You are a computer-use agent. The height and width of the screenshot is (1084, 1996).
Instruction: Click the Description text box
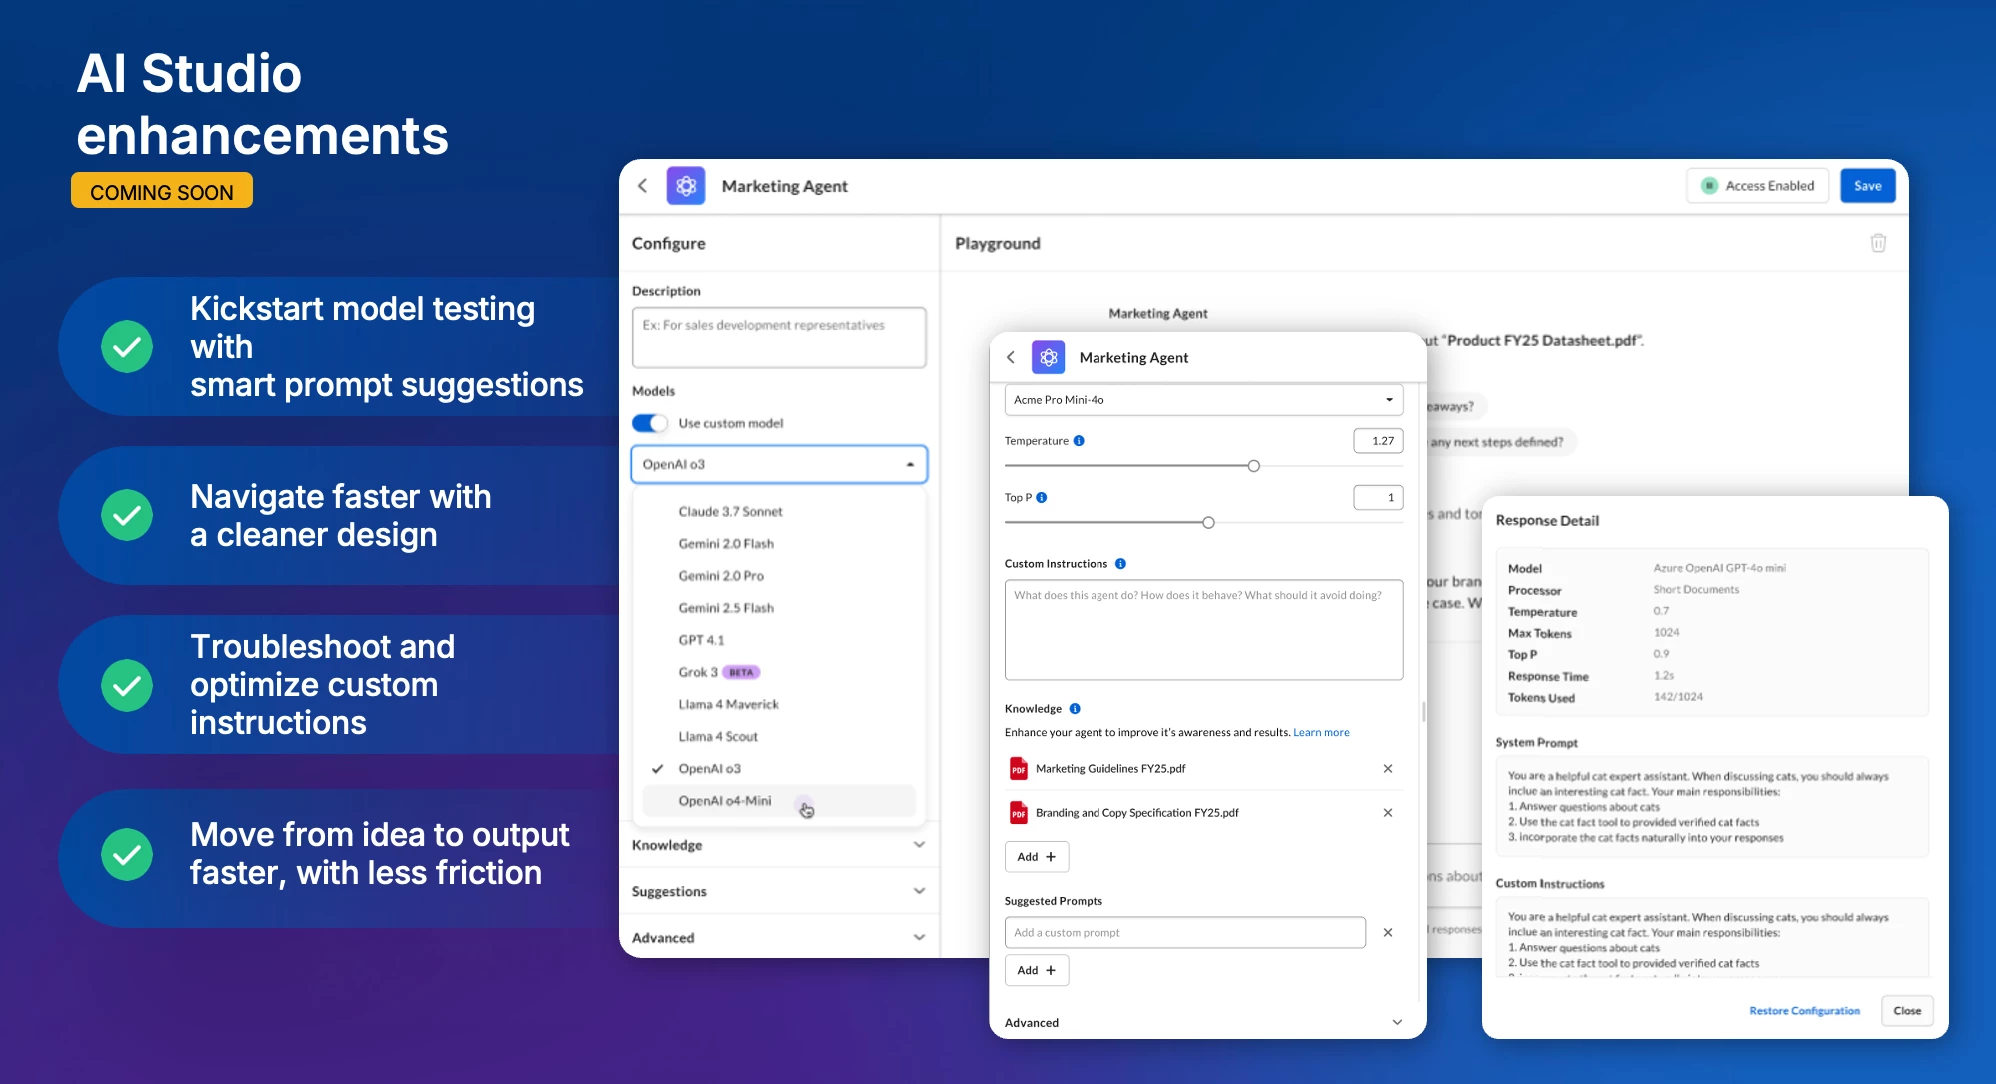pos(779,337)
